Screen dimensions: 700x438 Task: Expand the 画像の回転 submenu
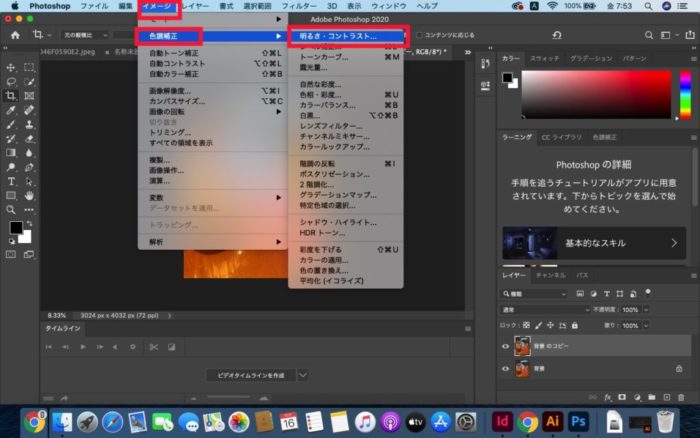pyautogui.click(x=213, y=112)
